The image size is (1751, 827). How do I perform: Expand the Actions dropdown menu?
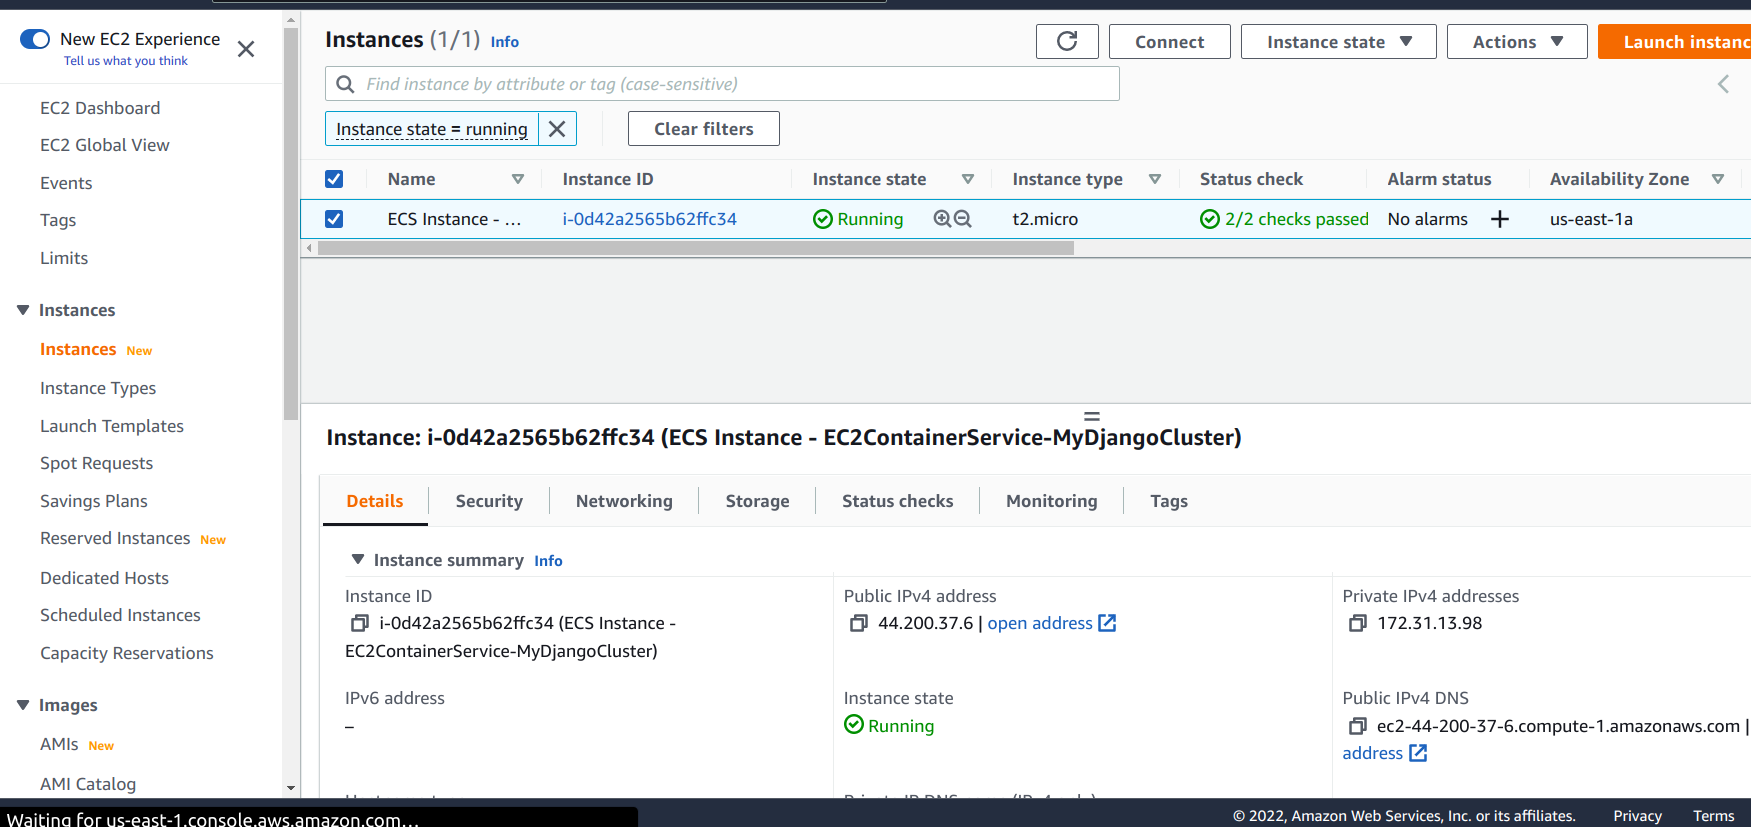1516,42
